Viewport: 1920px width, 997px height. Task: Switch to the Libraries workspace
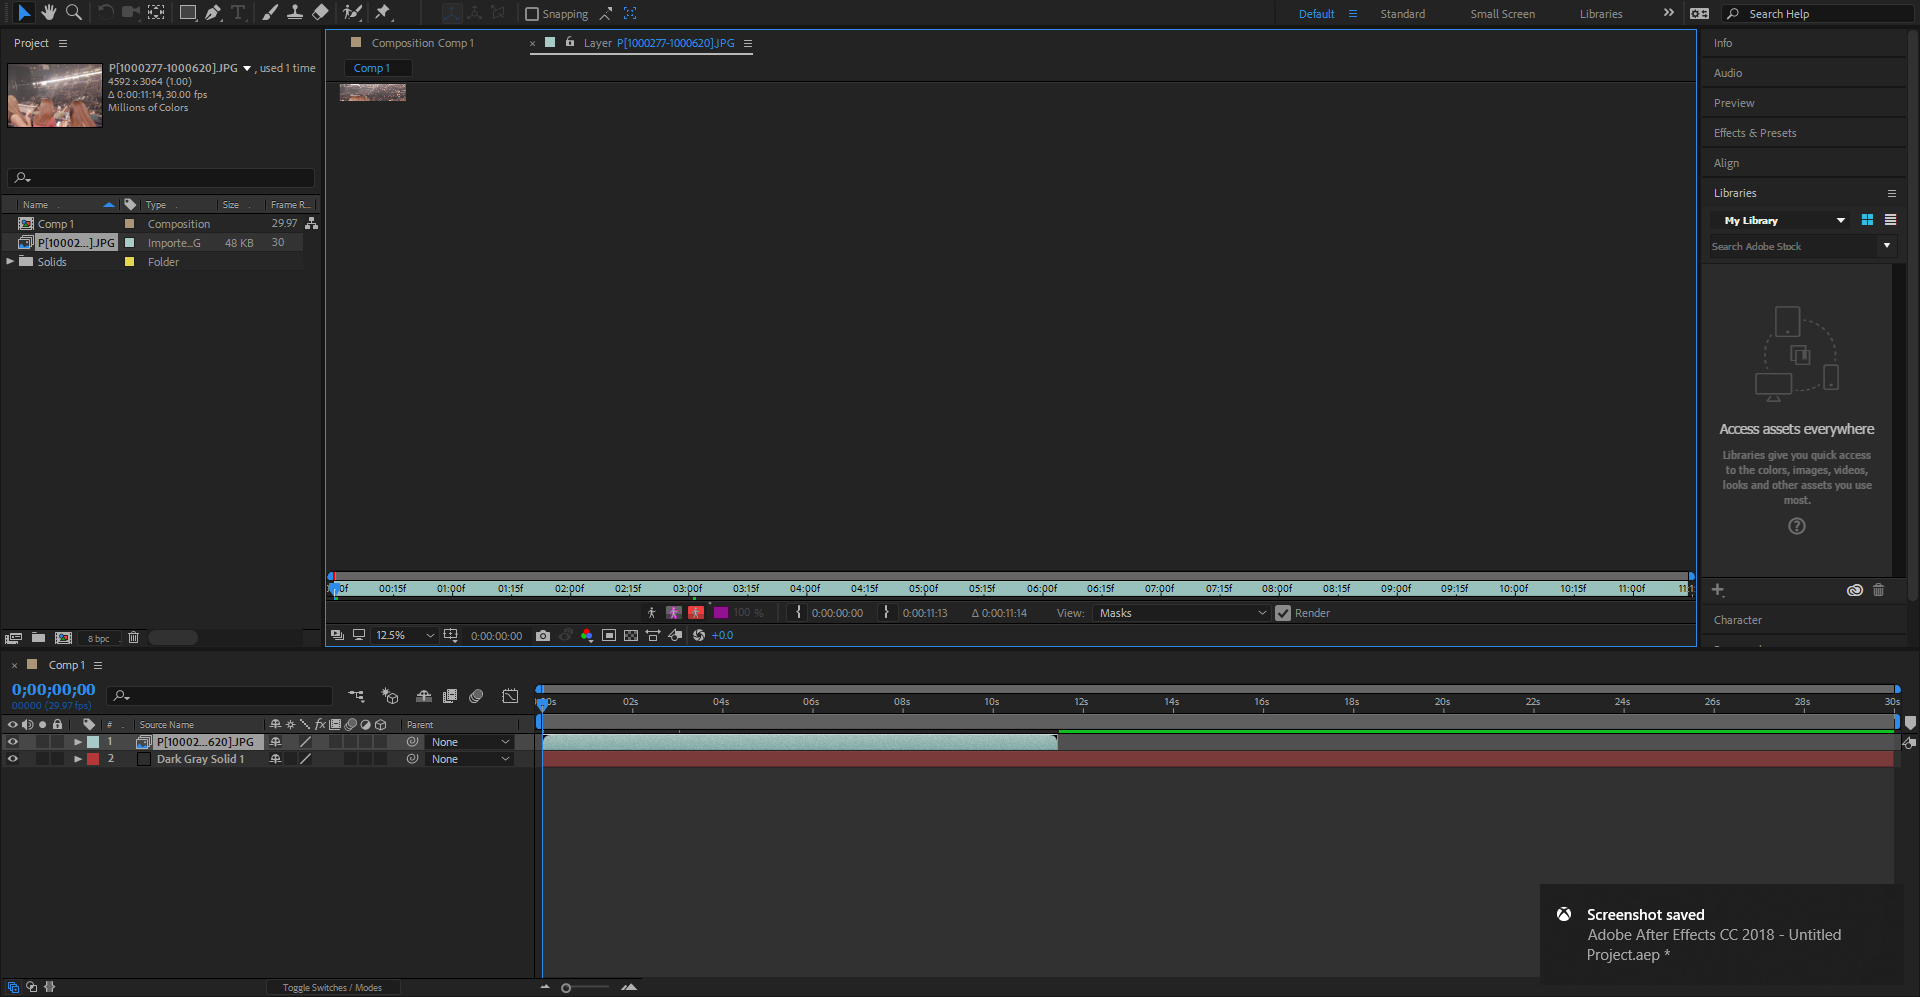pyautogui.click(x=1601, y=14)
